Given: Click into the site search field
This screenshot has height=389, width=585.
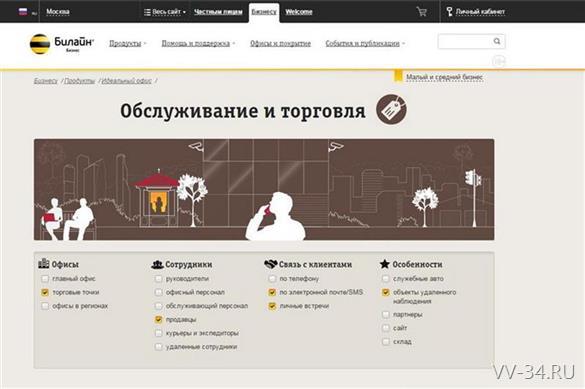Looking at the screenshot, I should tap(465, 41).
